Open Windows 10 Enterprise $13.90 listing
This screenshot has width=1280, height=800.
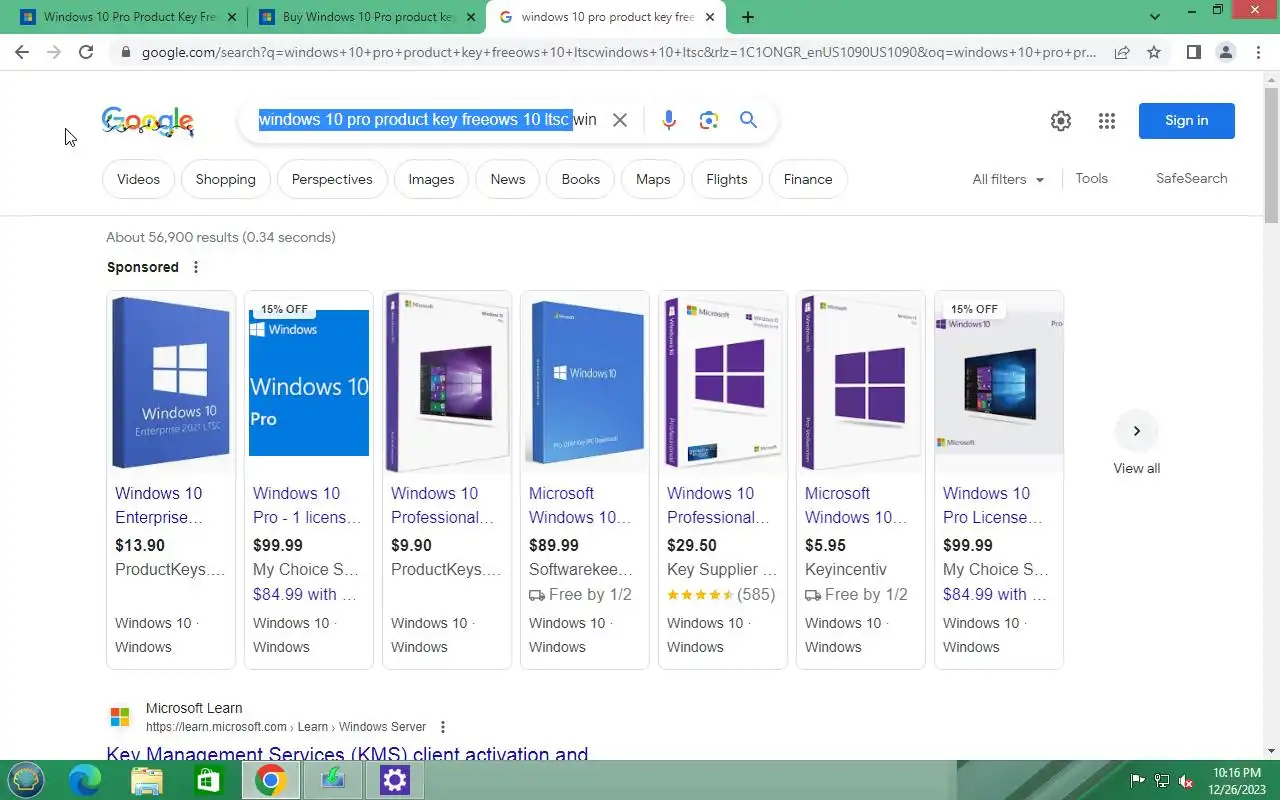tap(159, 505)
